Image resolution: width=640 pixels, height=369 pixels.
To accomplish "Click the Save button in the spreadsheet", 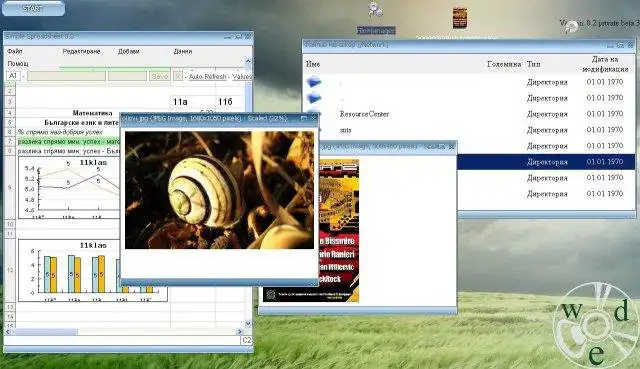I will pos(160,76).
